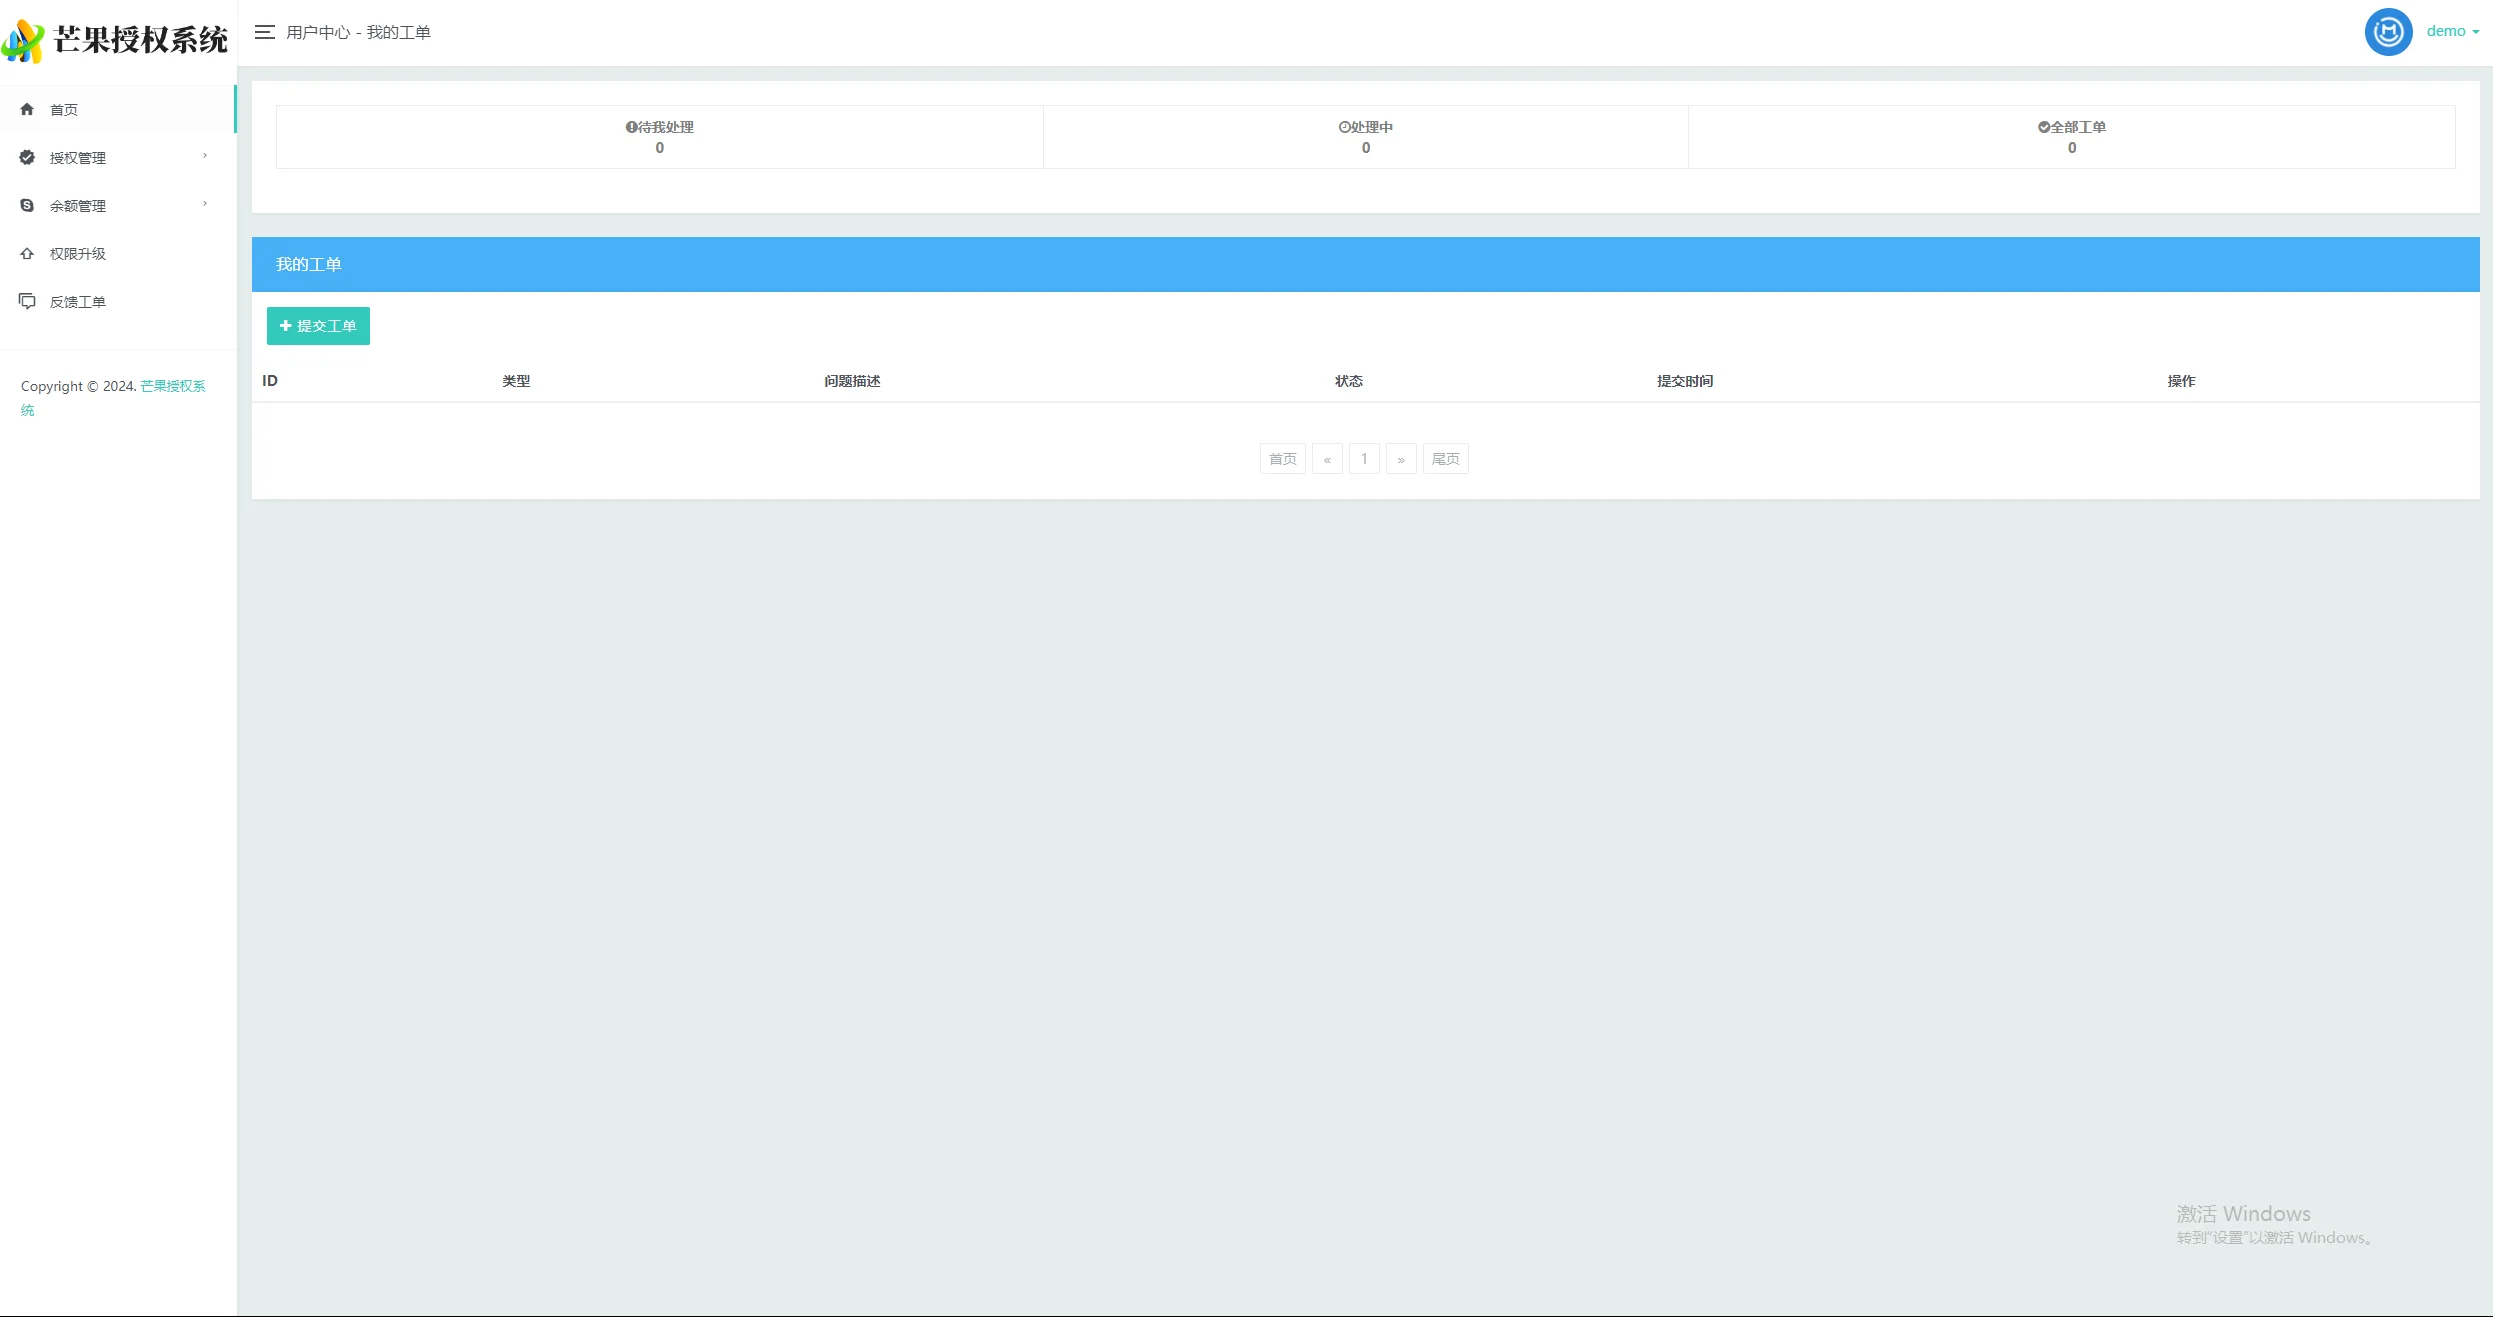Select the 反馈工单 menu entry

click(x=78, y=302)
